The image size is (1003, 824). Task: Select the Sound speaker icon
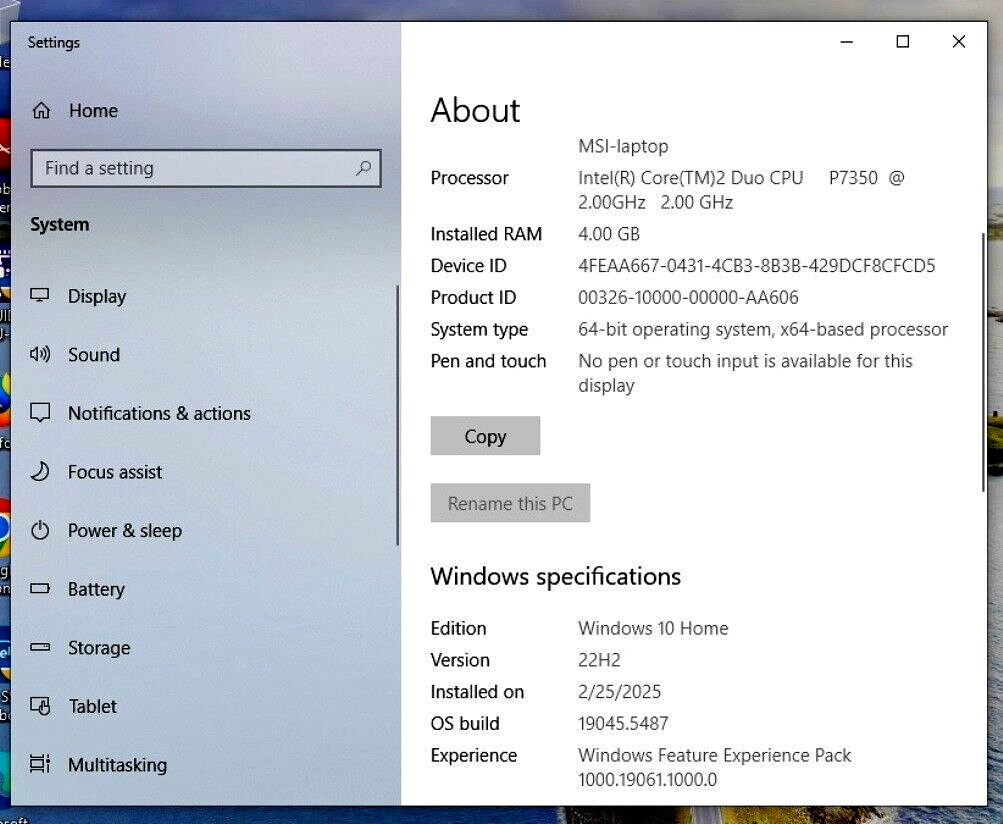40,354
